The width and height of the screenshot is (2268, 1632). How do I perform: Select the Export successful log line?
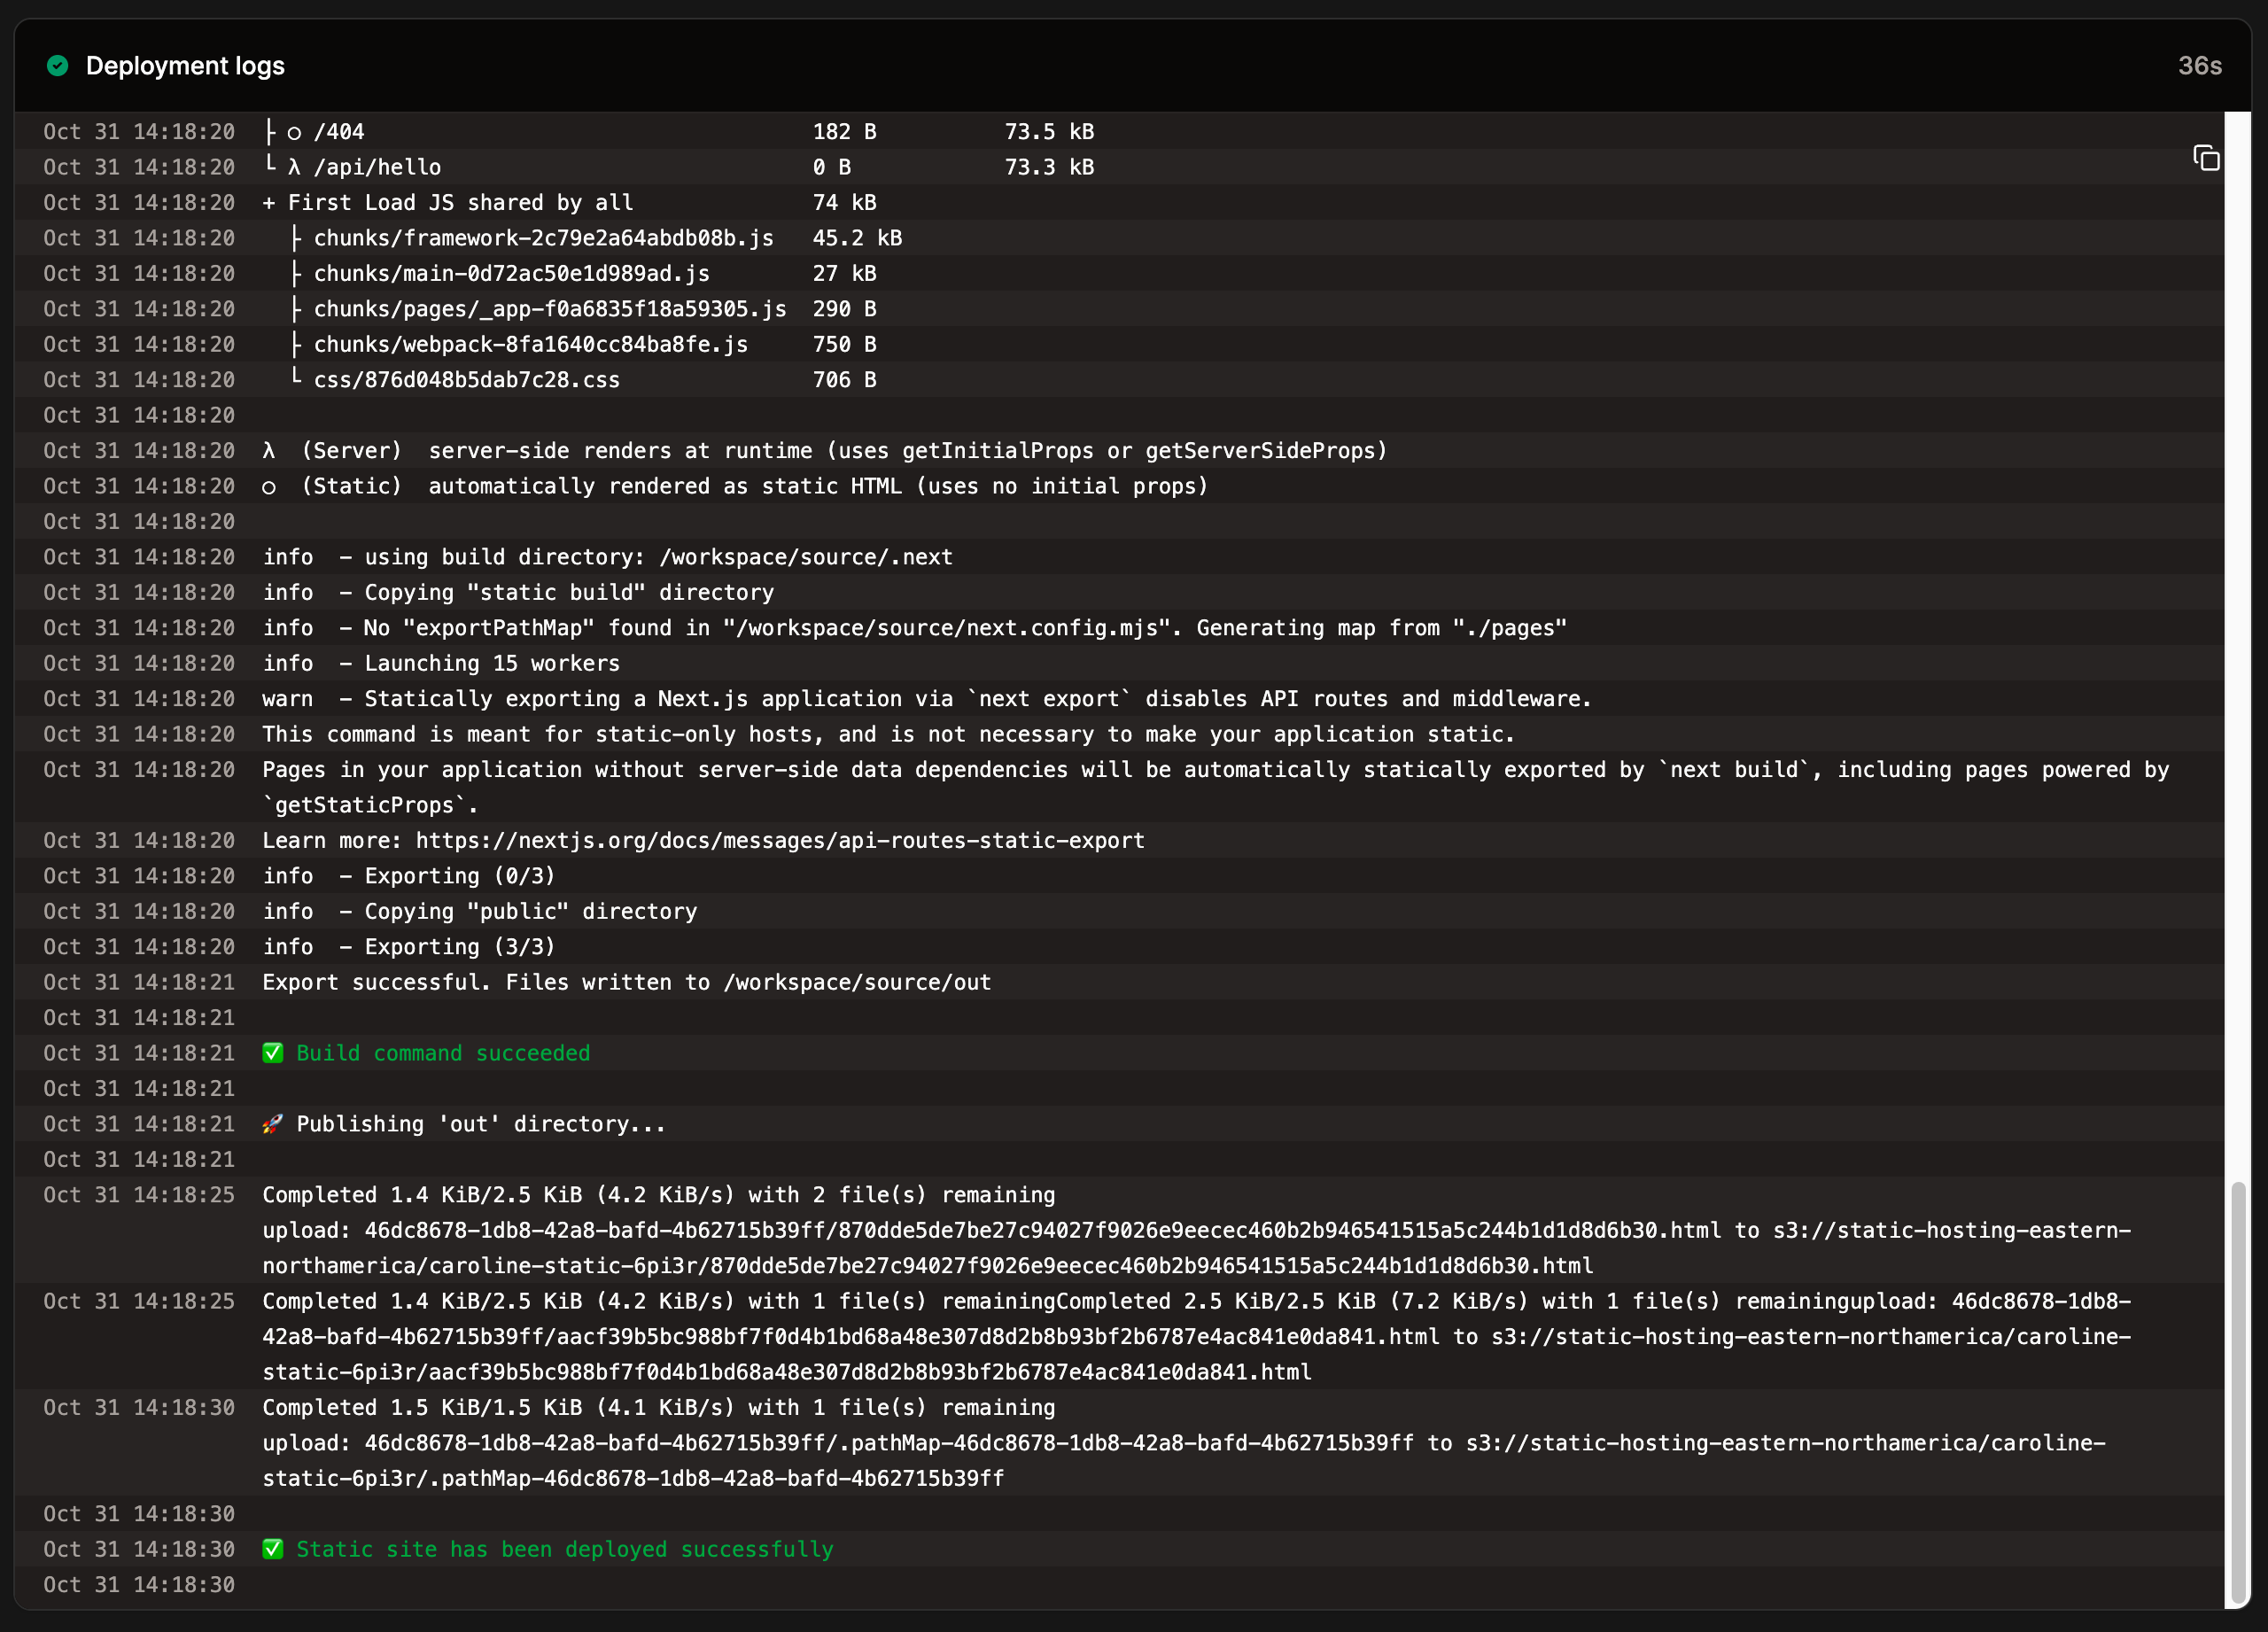pyautogui.click(x=626, y=982)
